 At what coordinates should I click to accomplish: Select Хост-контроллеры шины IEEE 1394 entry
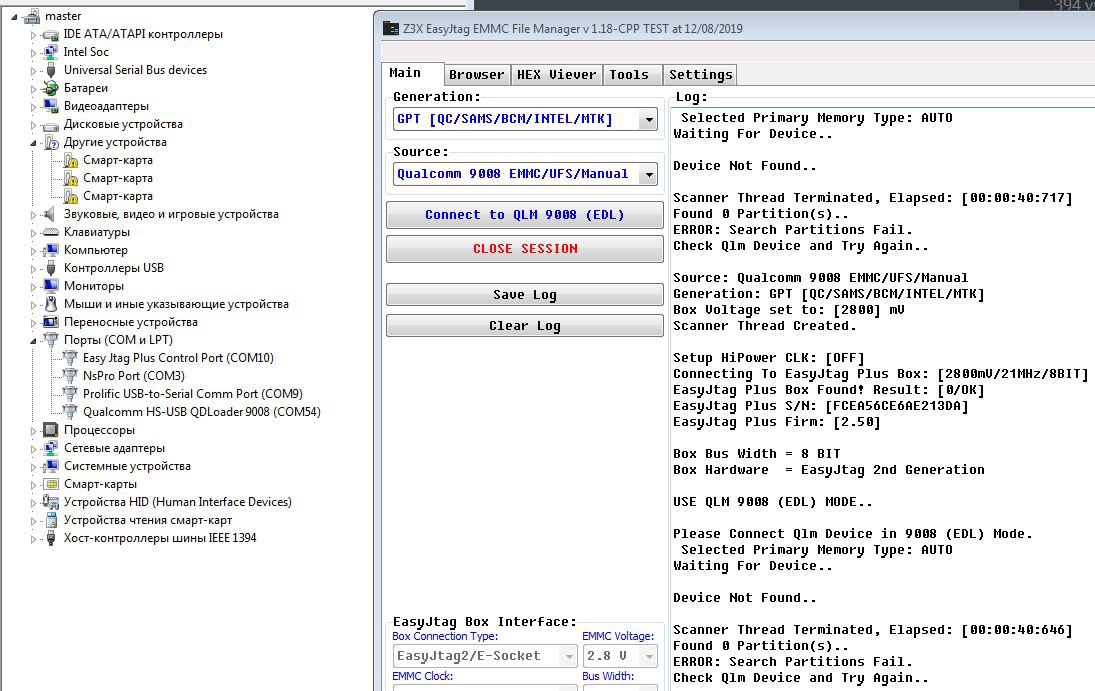(160, 538)
